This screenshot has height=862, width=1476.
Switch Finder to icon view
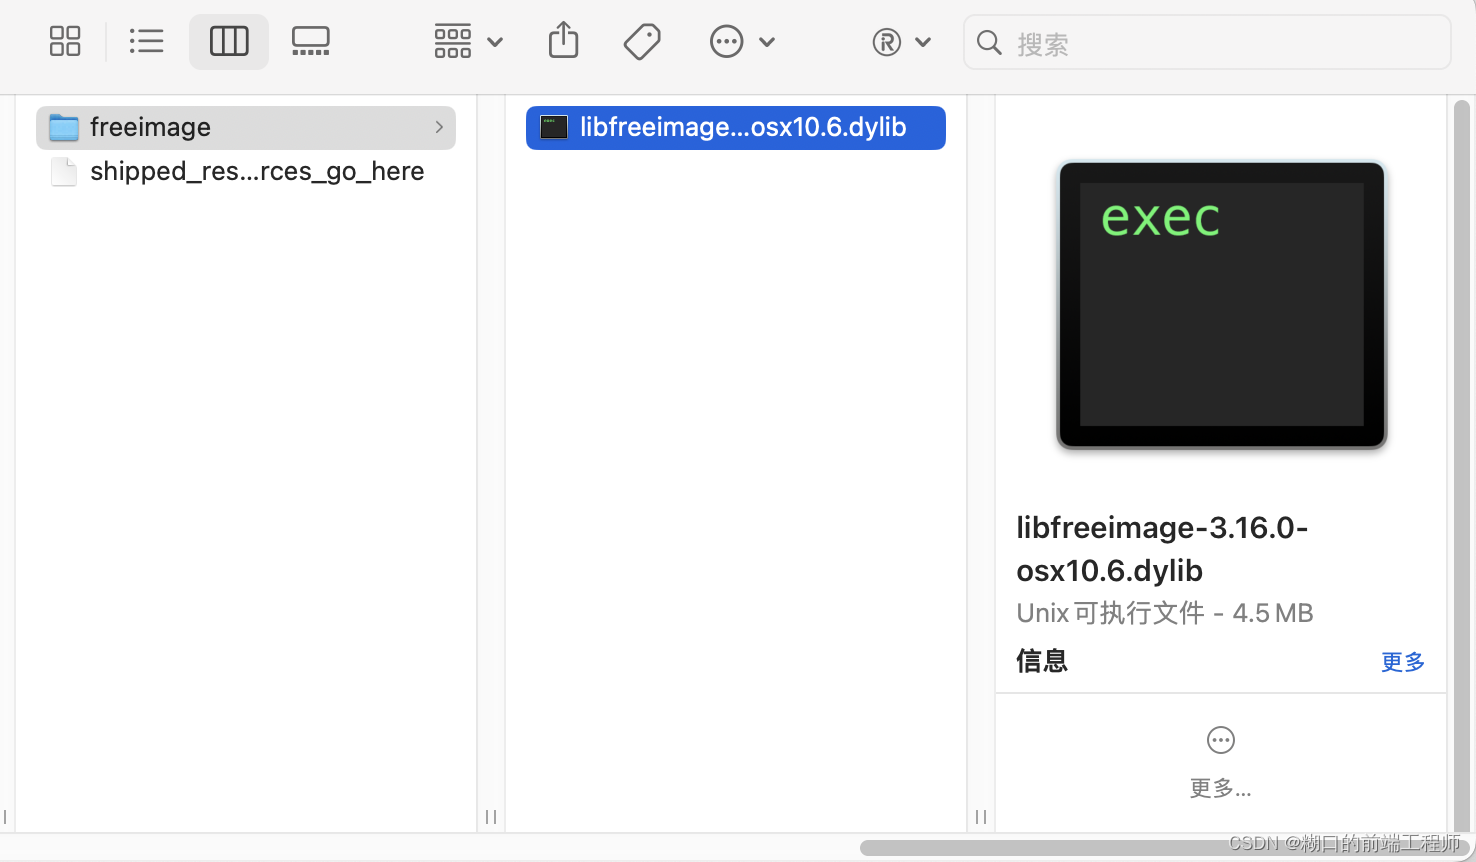point(65,42)
